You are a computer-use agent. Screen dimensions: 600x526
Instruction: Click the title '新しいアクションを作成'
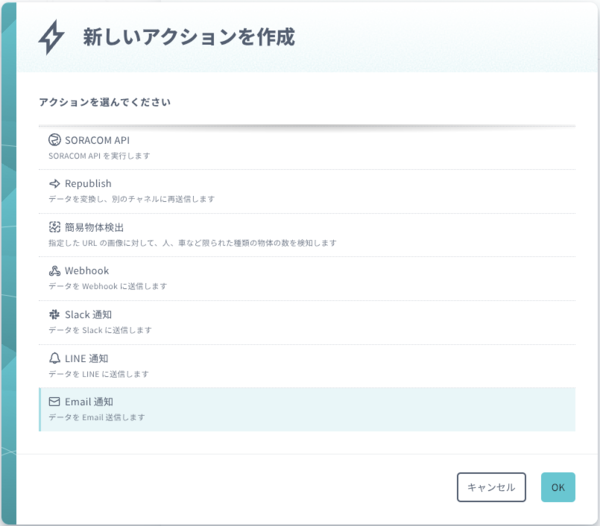pos(189,37)
